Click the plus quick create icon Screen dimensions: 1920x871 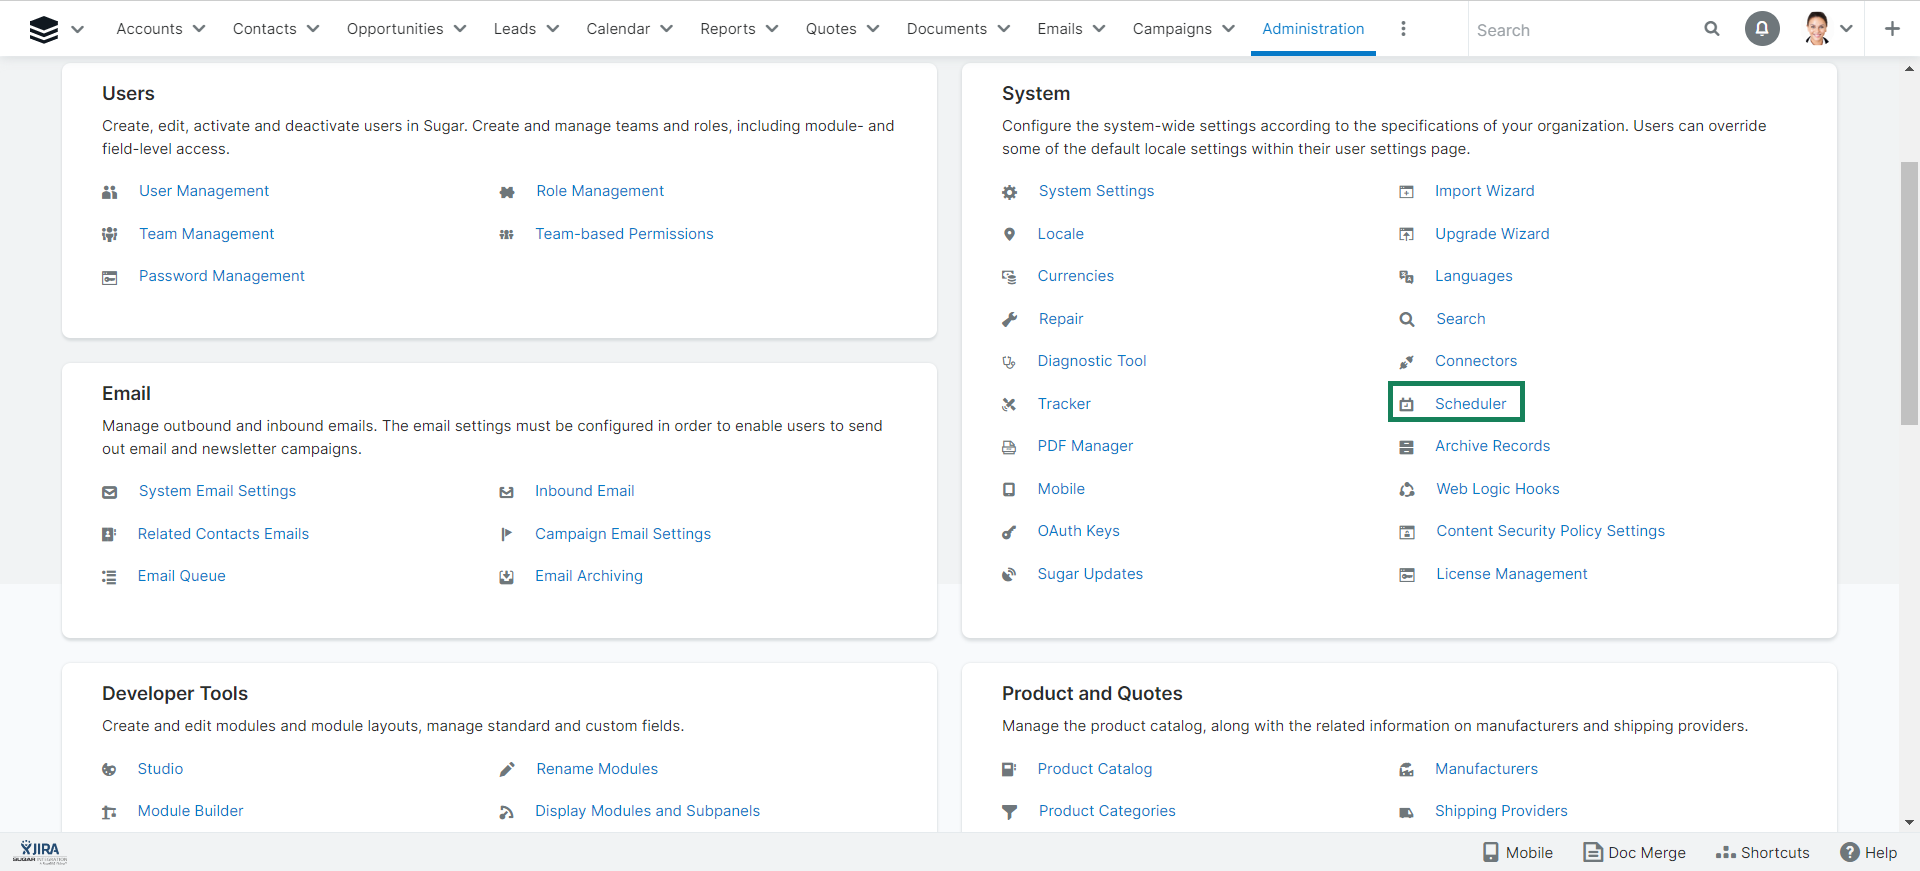(x=1892, y=29)
